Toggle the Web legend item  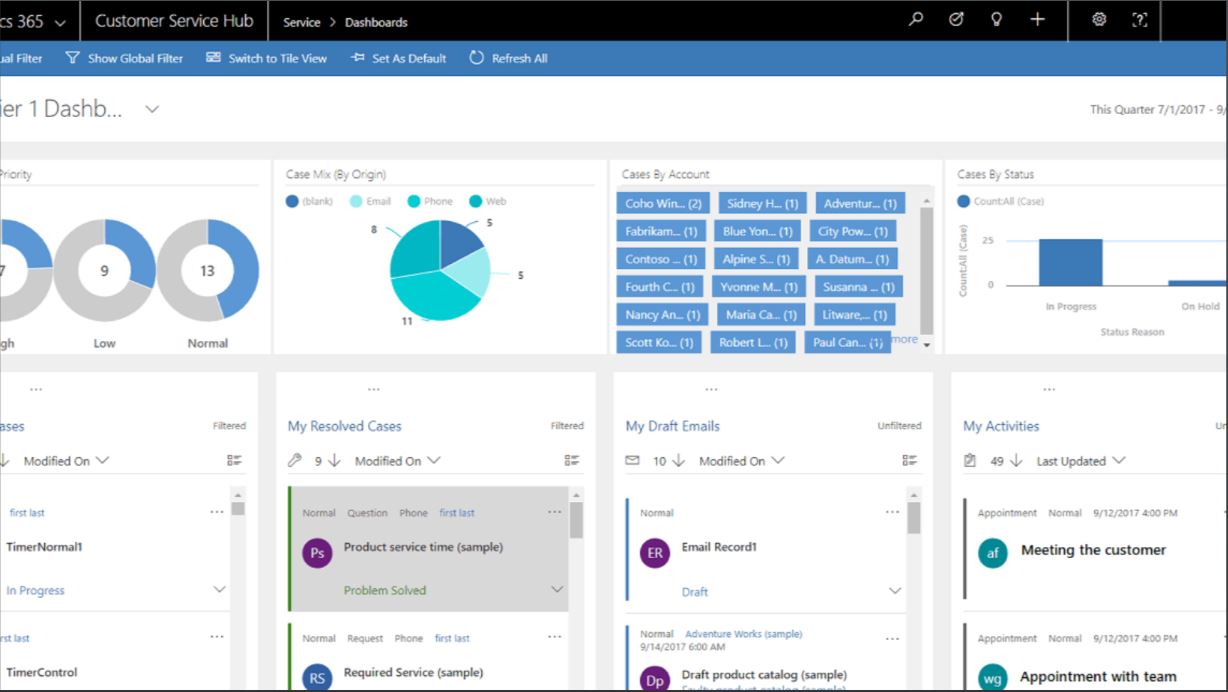488,201
